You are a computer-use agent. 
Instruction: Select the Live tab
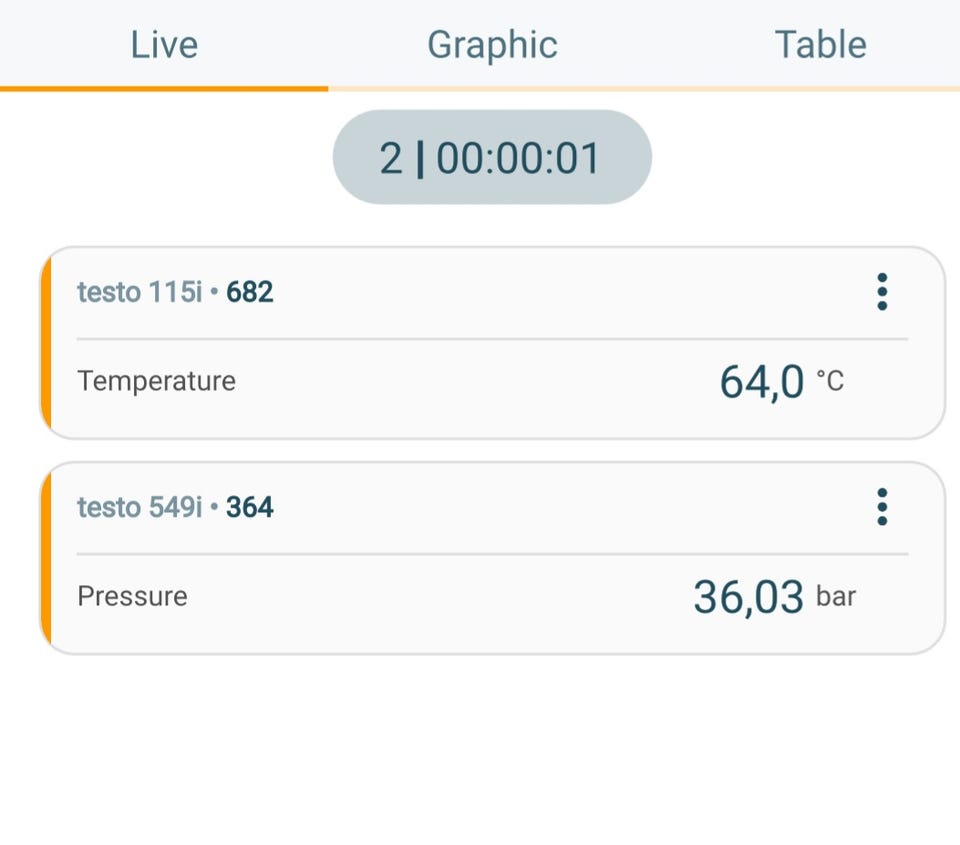164,45
